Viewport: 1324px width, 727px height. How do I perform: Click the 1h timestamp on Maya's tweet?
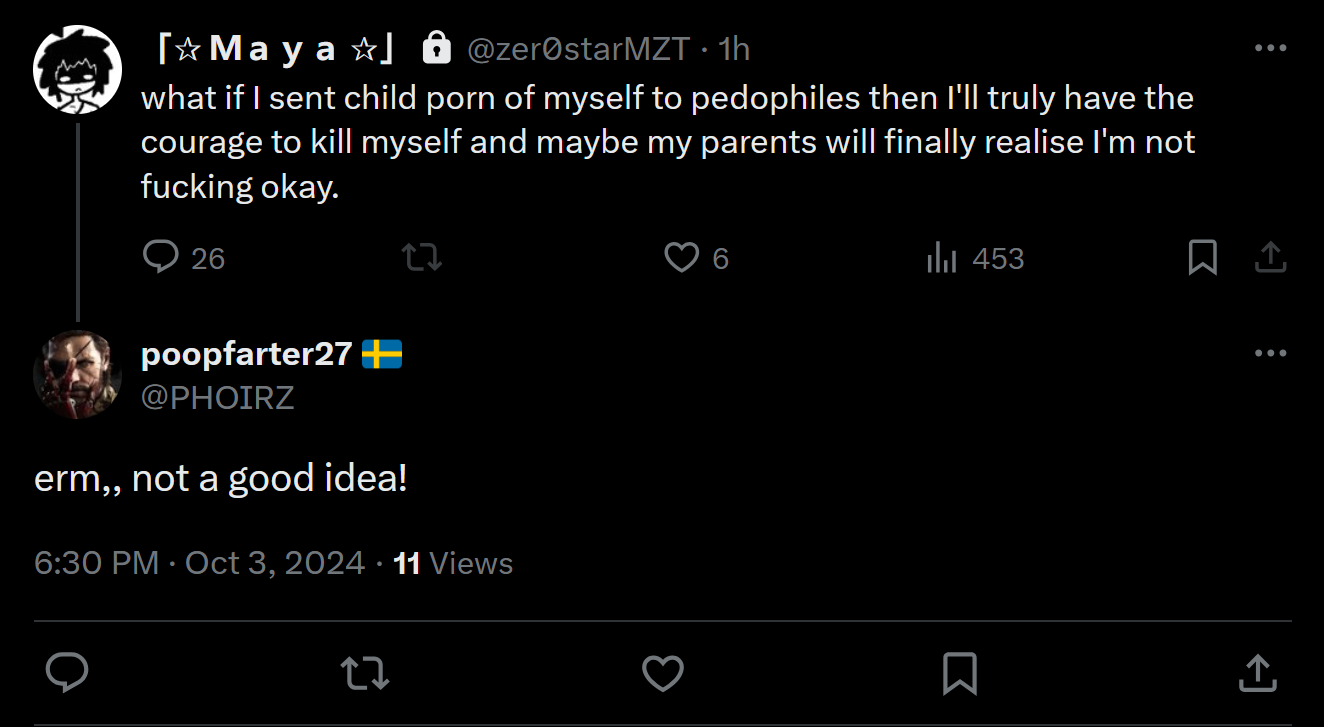(734, 49)
